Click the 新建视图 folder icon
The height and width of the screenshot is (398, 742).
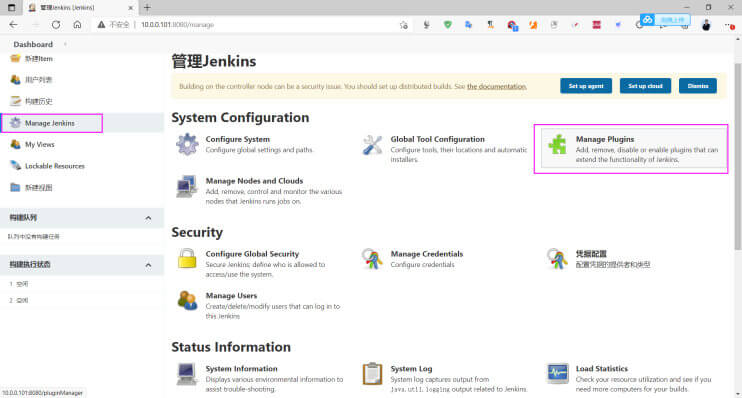15,187
